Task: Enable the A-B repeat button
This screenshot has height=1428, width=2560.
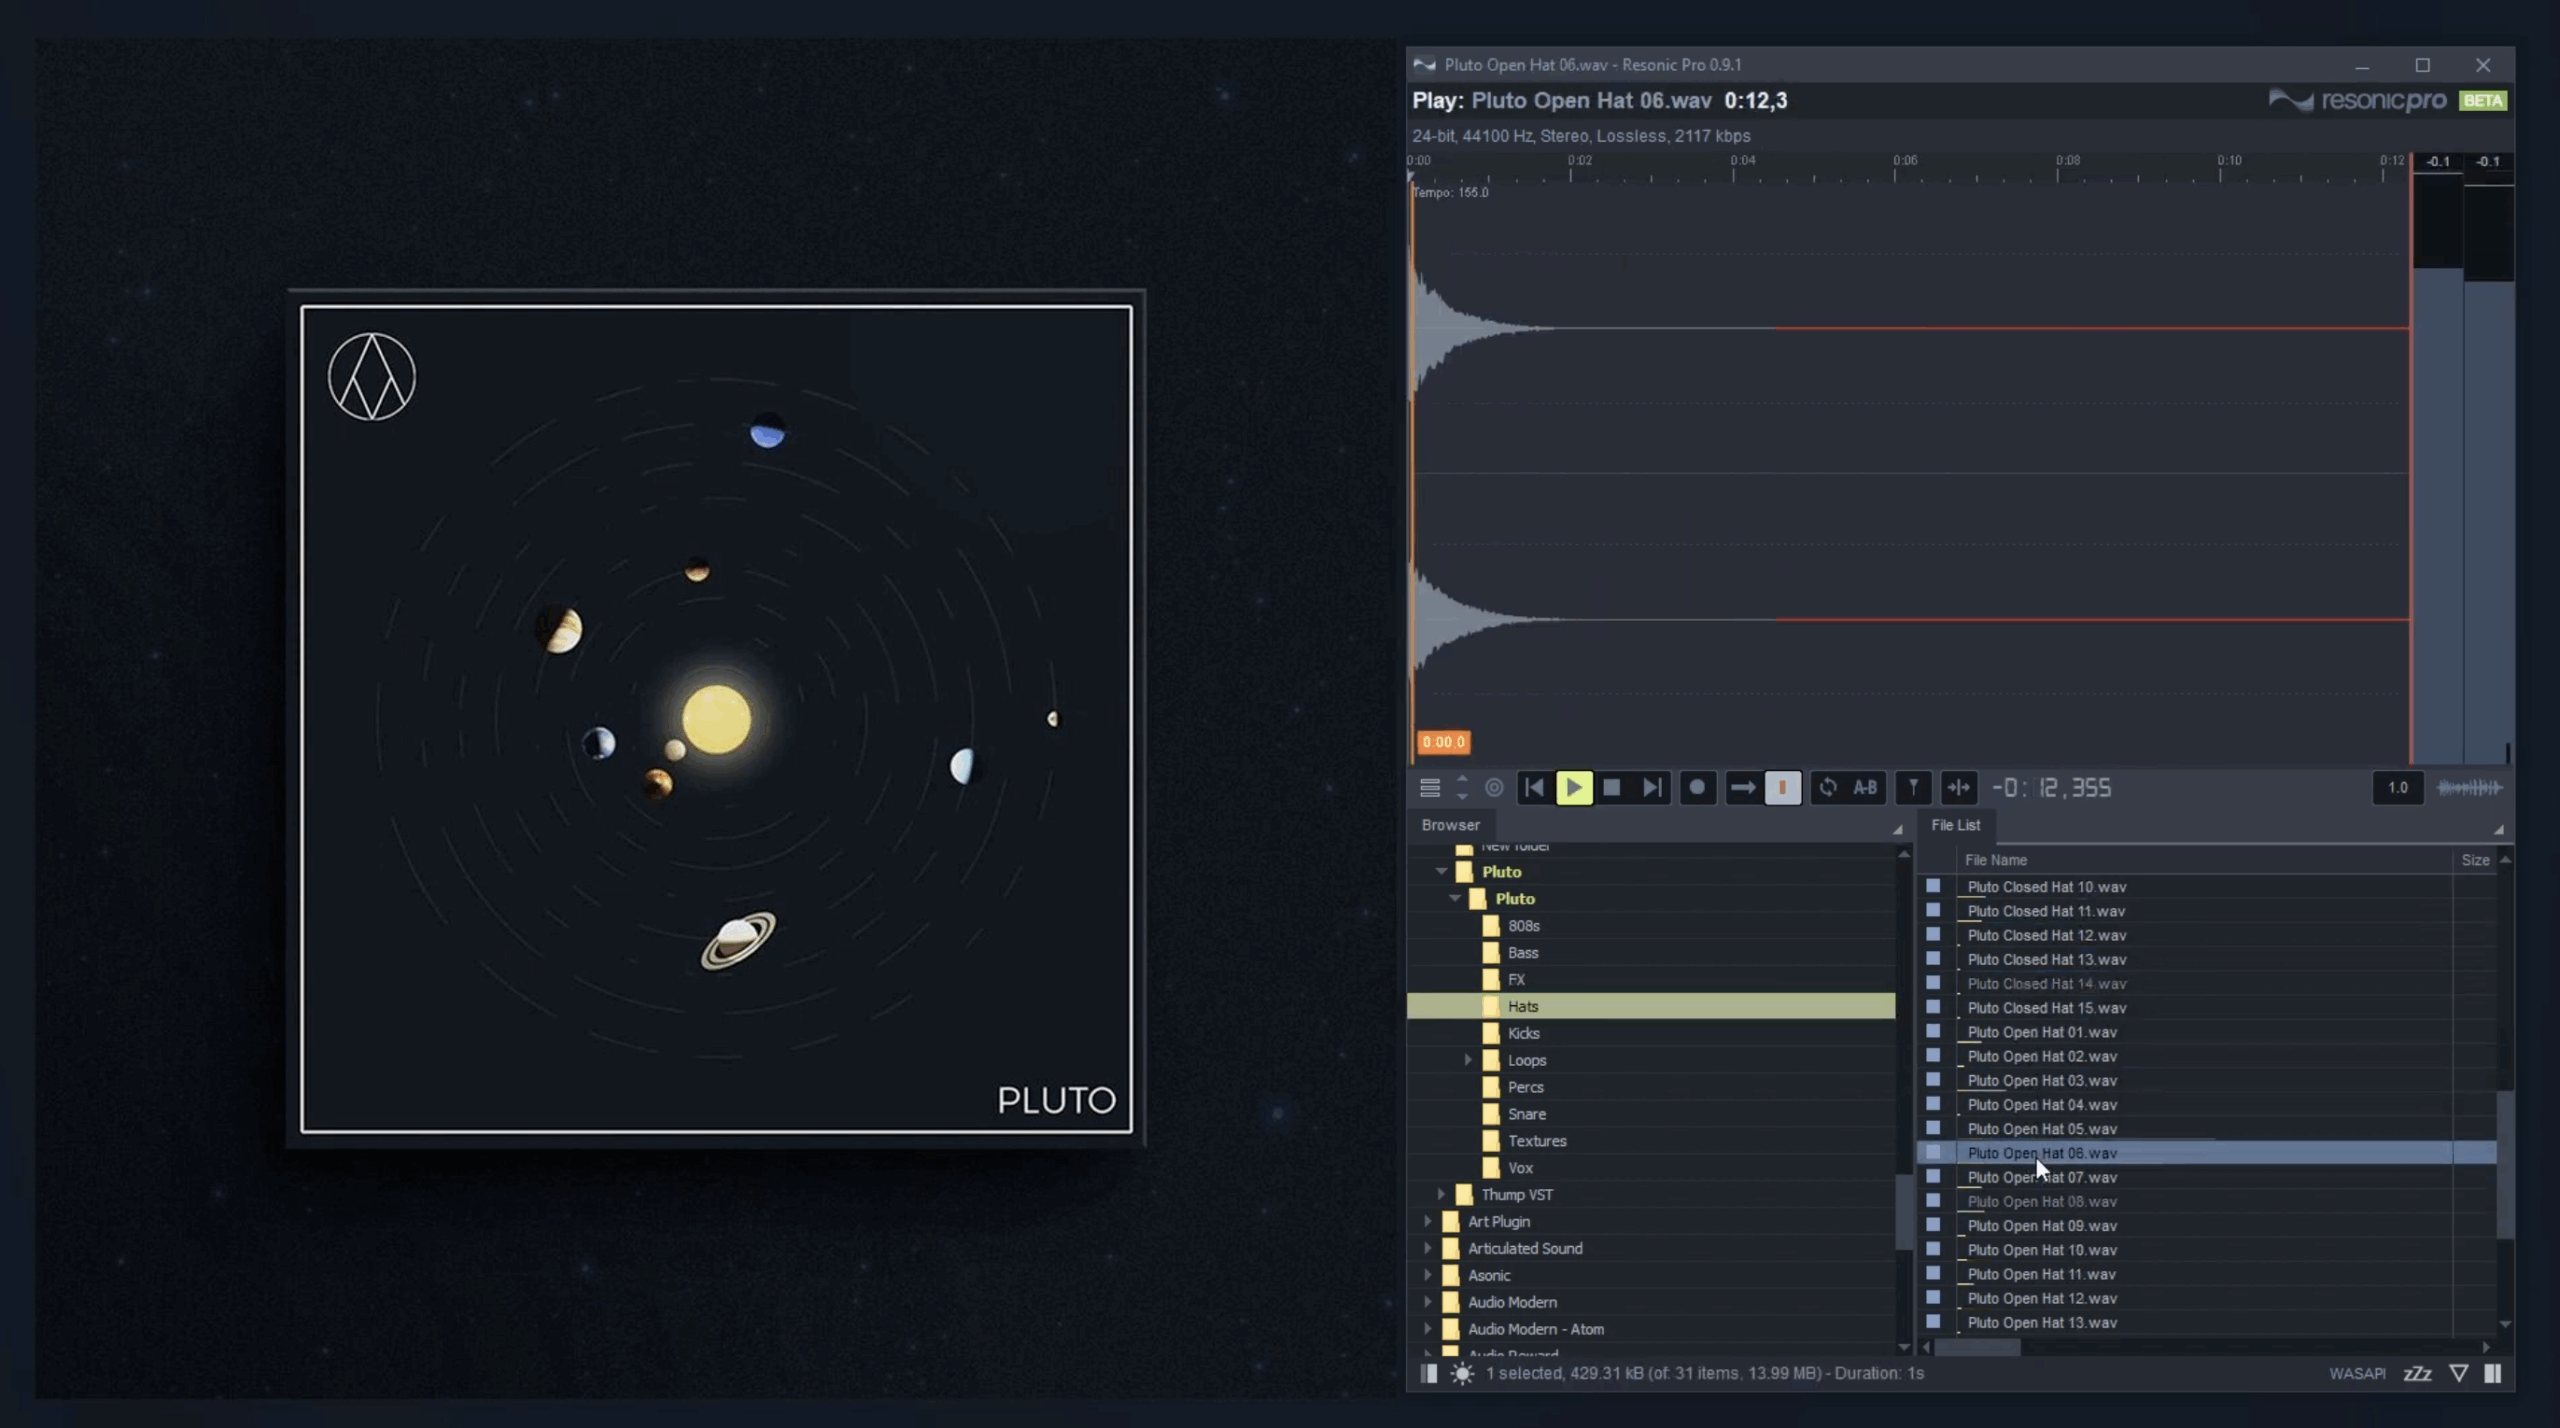Action: (1865, 788)
